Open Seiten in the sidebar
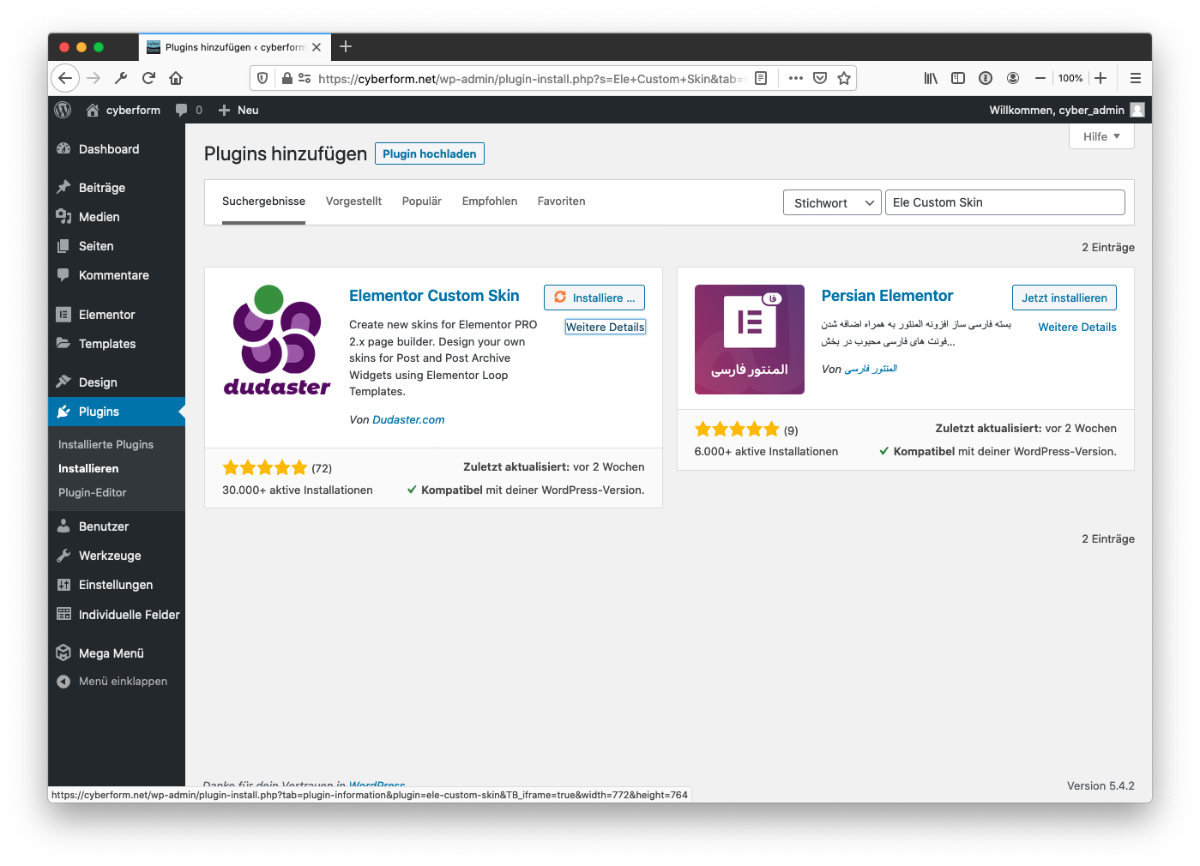 click(116, 246)
